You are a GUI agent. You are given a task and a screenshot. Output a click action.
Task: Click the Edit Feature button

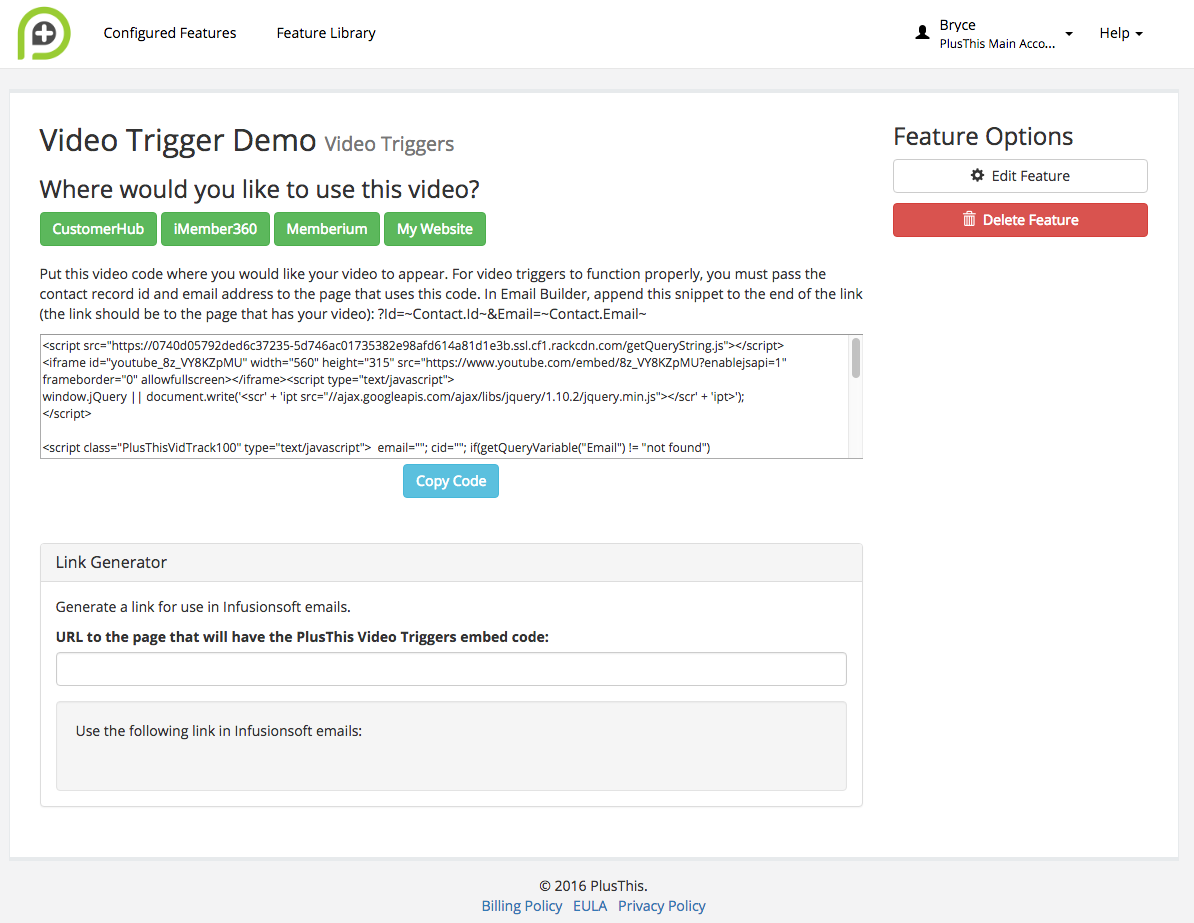1020,176
